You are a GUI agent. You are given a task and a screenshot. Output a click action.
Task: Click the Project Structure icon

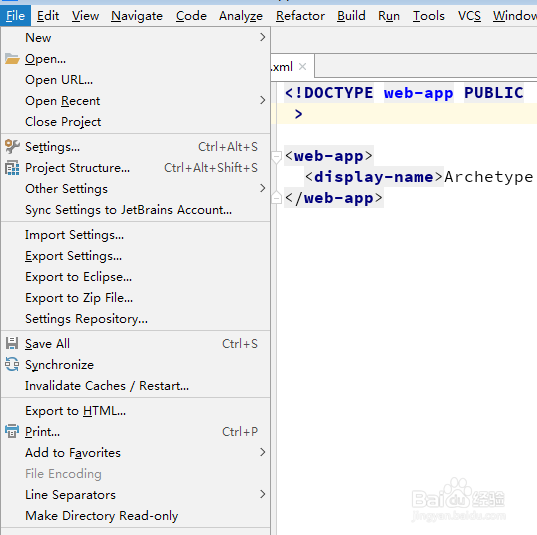coord(12,168)
